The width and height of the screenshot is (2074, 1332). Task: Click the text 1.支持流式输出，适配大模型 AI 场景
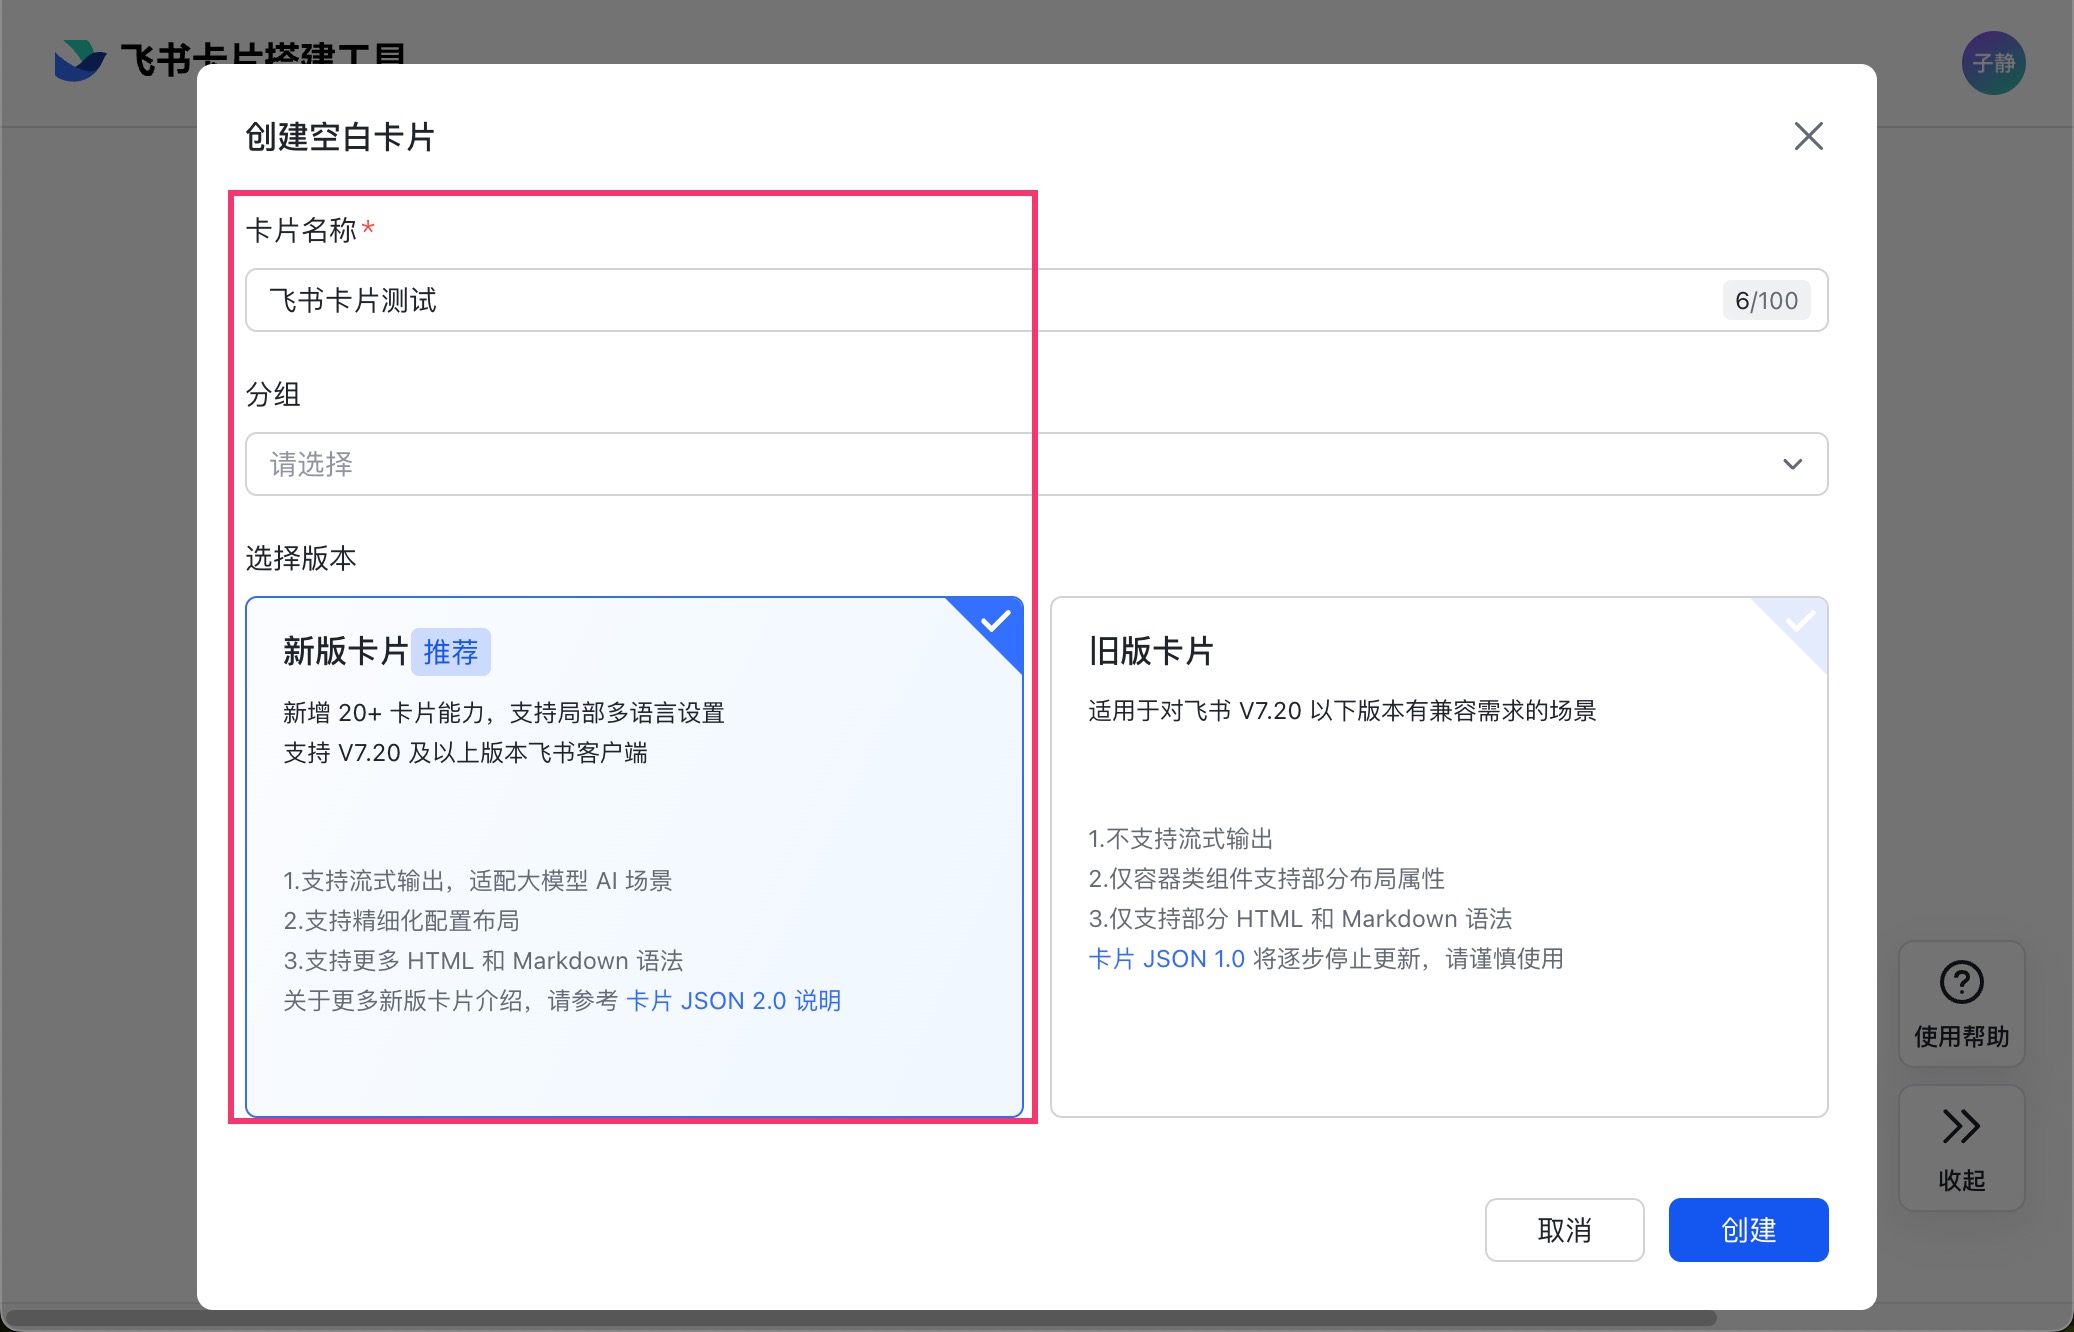tap(477, 881)
